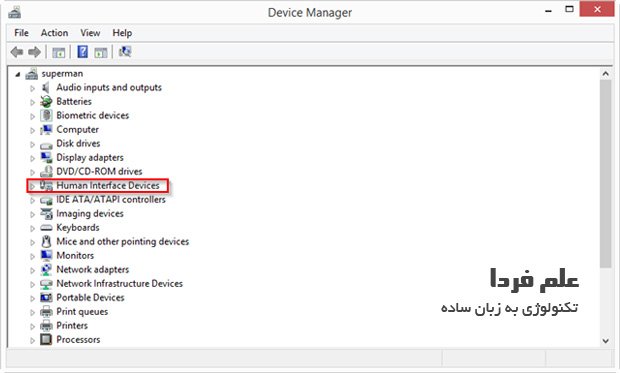Open the File menu
The width and height of the screenshot is (620, 373).
[21, 33]
